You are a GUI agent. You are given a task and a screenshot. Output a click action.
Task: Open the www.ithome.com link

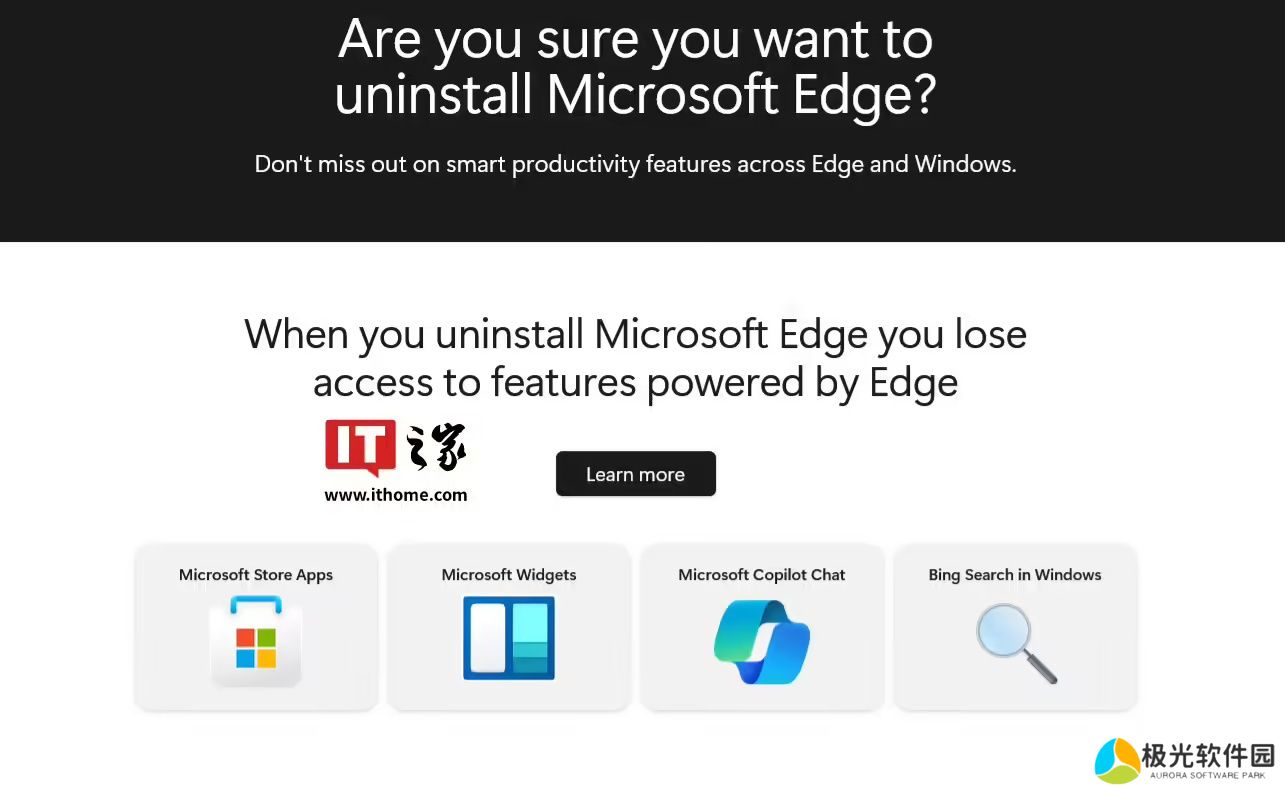395,494
